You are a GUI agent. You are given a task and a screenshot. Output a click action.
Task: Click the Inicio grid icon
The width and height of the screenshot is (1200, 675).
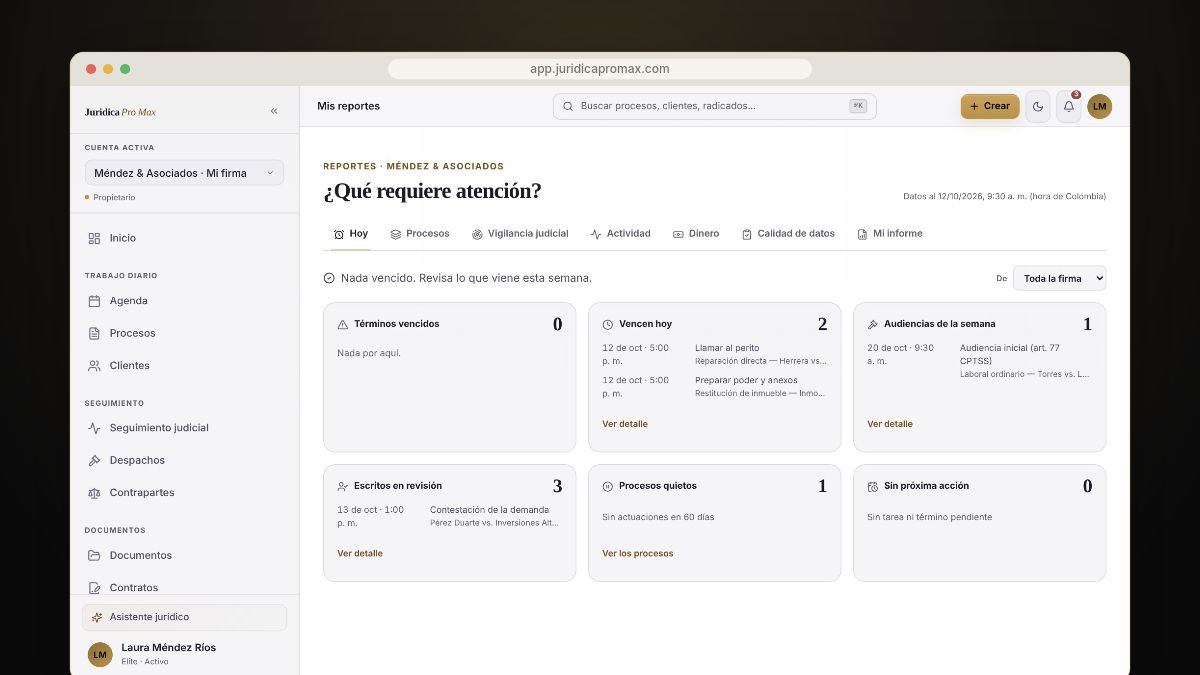click(x=94, y=238)
